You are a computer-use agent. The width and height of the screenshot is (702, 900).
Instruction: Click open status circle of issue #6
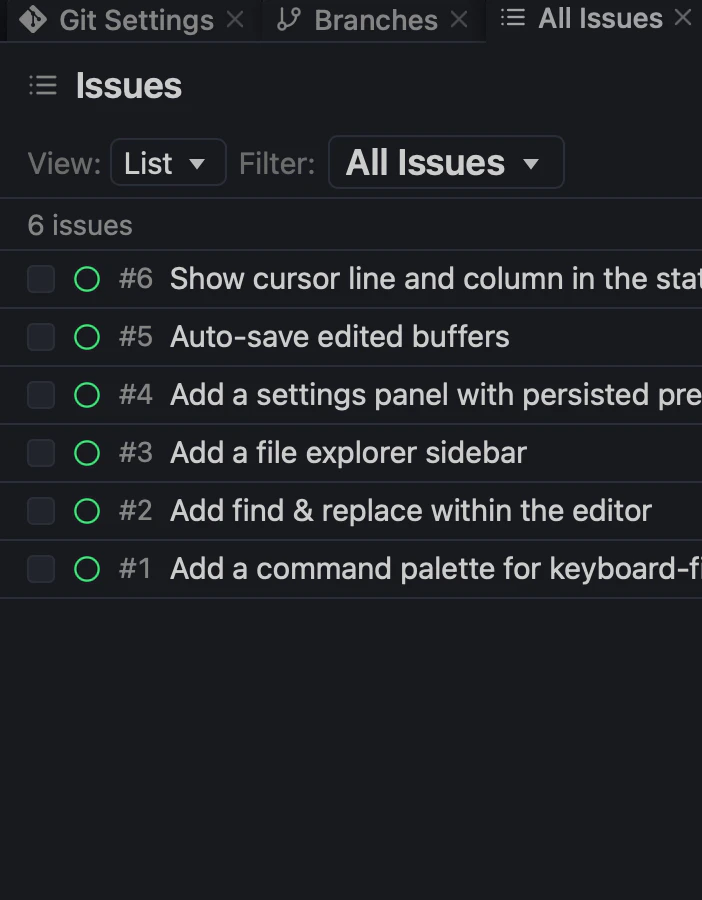tap(87, 279)
